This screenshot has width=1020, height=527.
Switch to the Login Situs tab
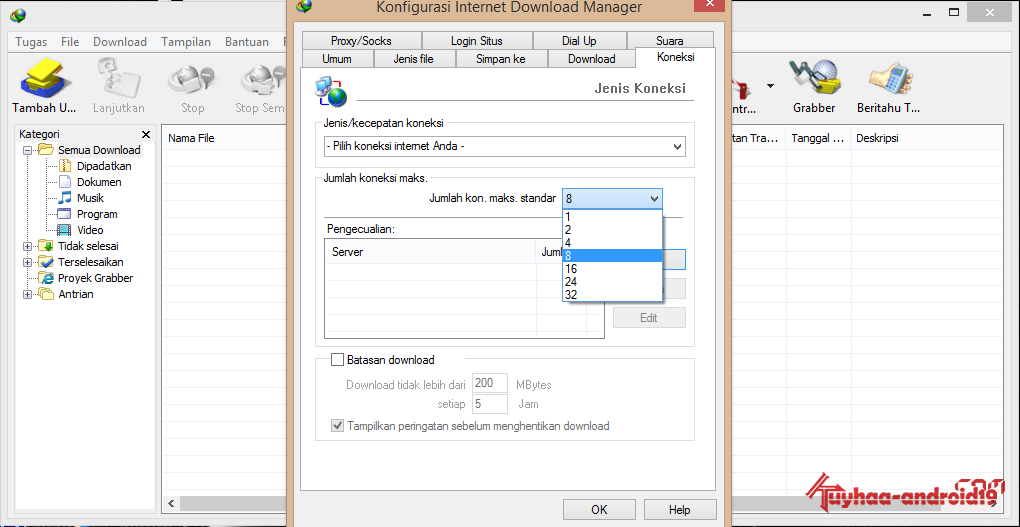point(477,40)
